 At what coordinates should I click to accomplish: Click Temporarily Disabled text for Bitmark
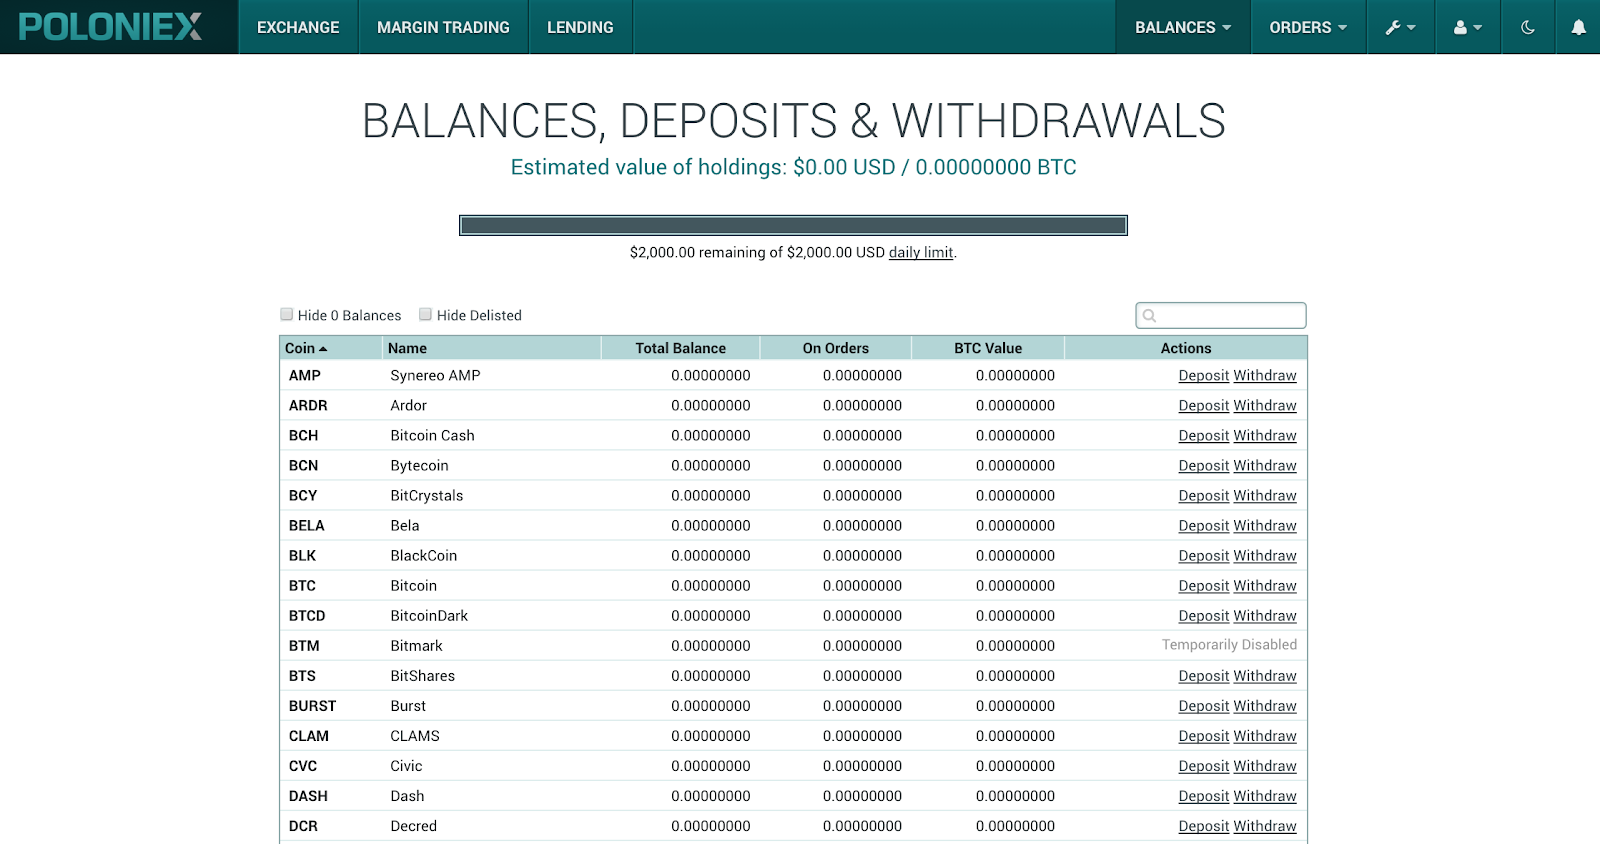1229,645
